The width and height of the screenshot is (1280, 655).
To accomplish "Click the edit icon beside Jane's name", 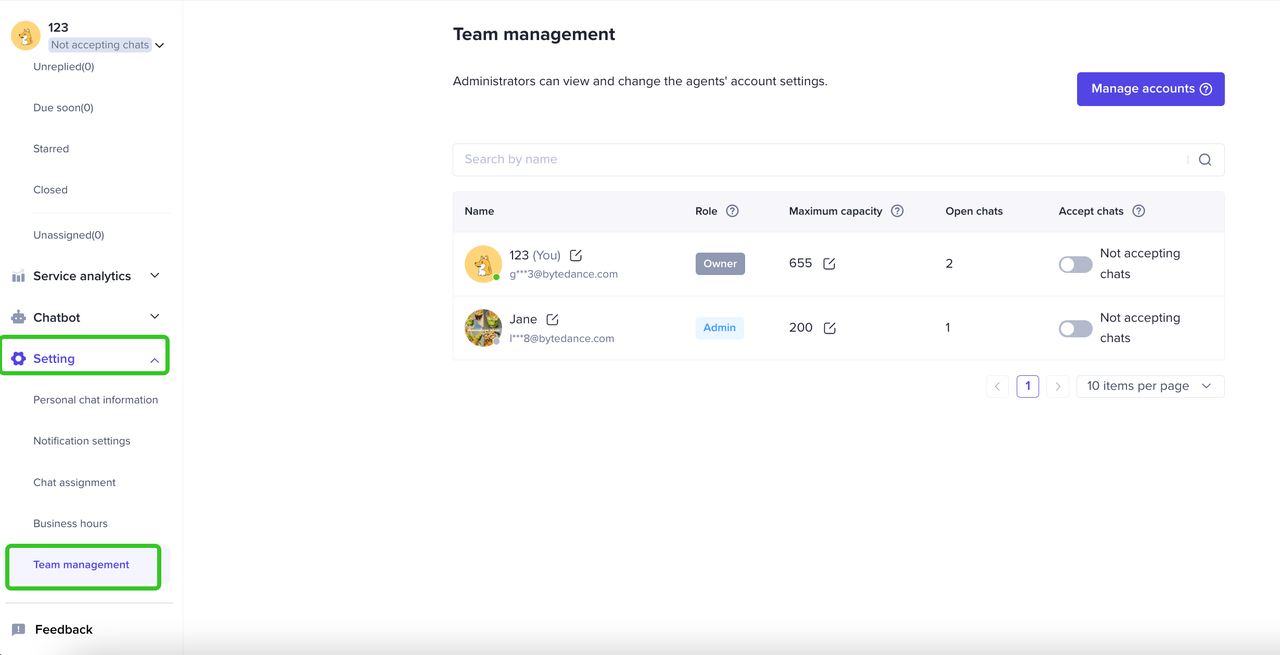I will (x=552, y=320).
